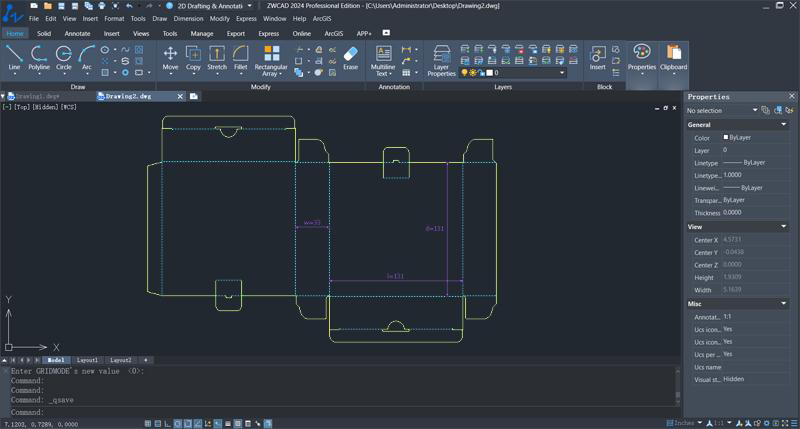Image resolution: width=800 pixels, height=429 pixels.
Task: Switch to the Annotate ribbon tab
Action: (x=77, y=33)
